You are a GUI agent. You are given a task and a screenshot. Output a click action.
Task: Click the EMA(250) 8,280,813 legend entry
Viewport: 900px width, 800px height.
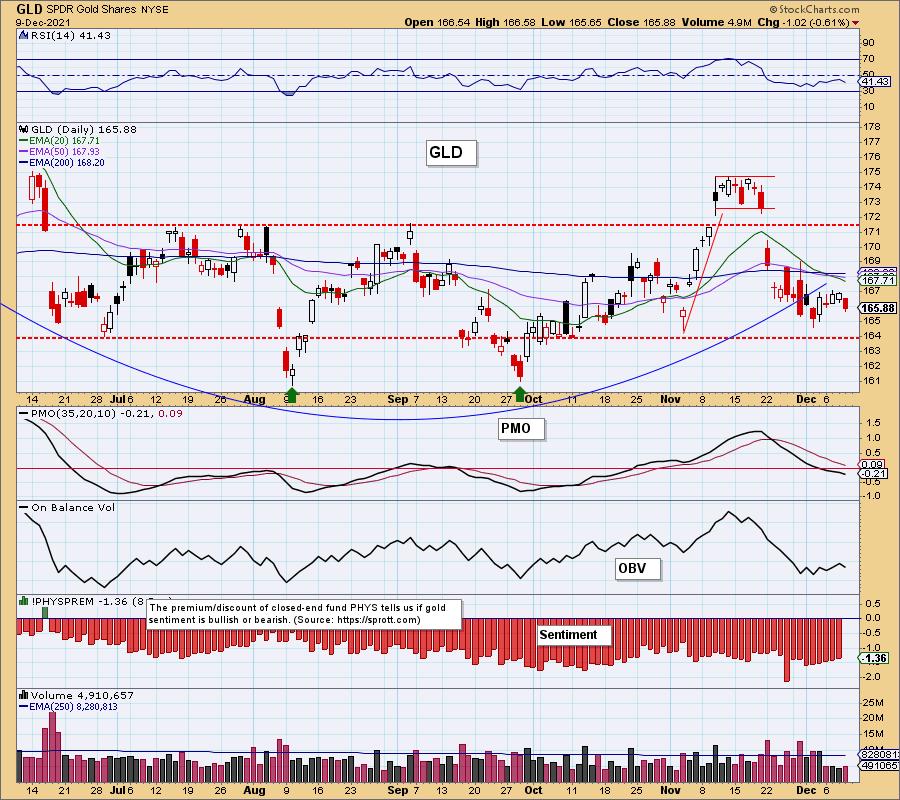69,706
